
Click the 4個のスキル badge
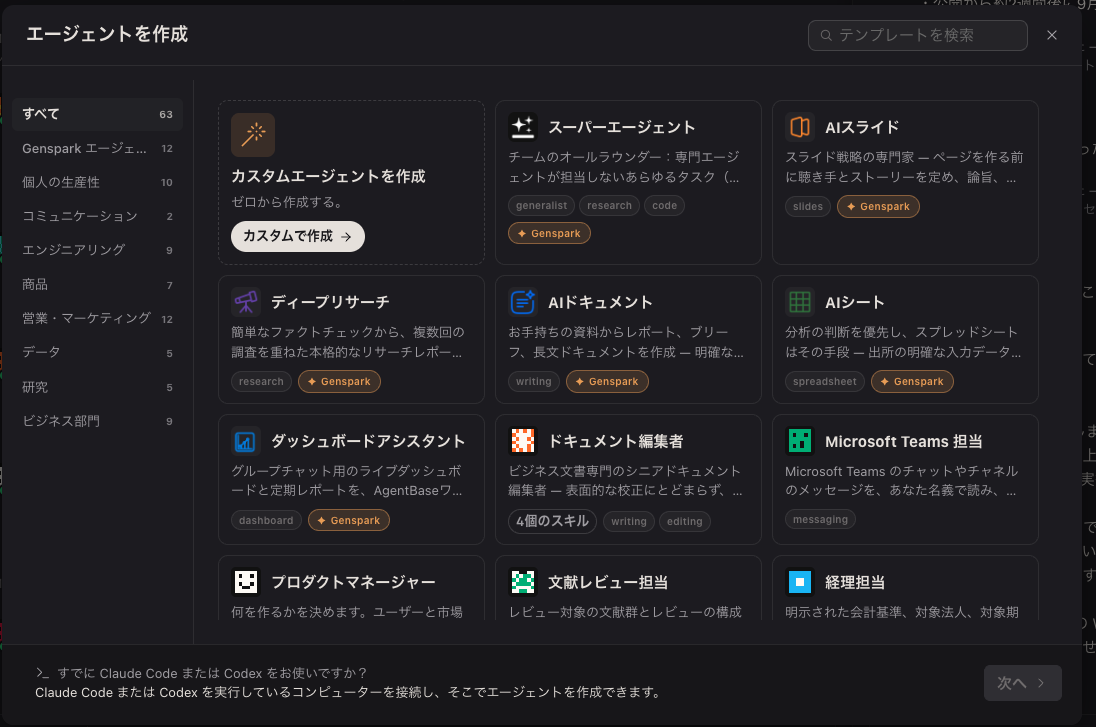(552, 521)
